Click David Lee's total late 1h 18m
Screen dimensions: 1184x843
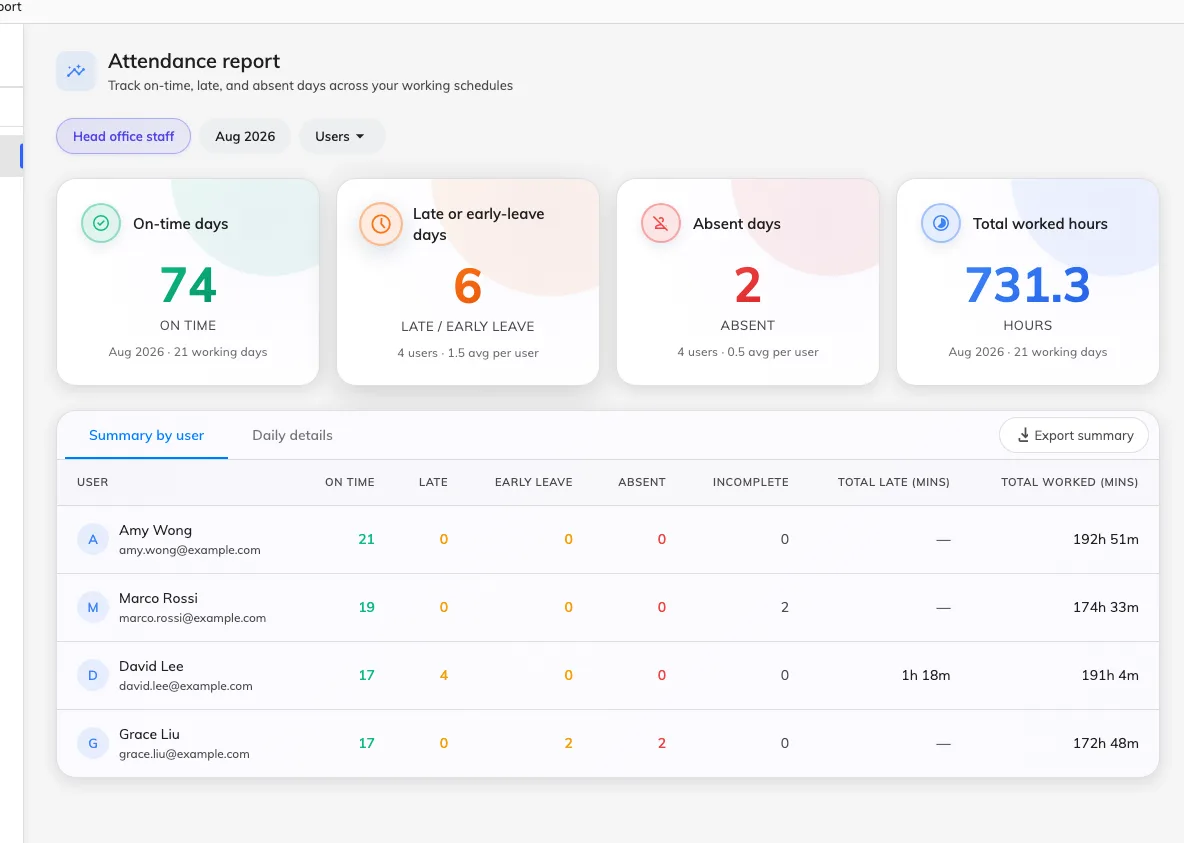[x=926, y=675]
